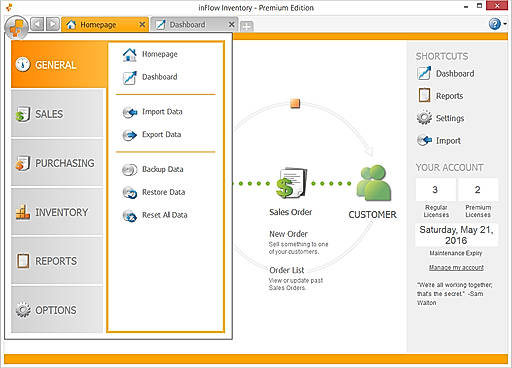Select the REPORTS menu category
Image resolution: width=512 pixels, height=368 pixels.
[x=57, y=261]
